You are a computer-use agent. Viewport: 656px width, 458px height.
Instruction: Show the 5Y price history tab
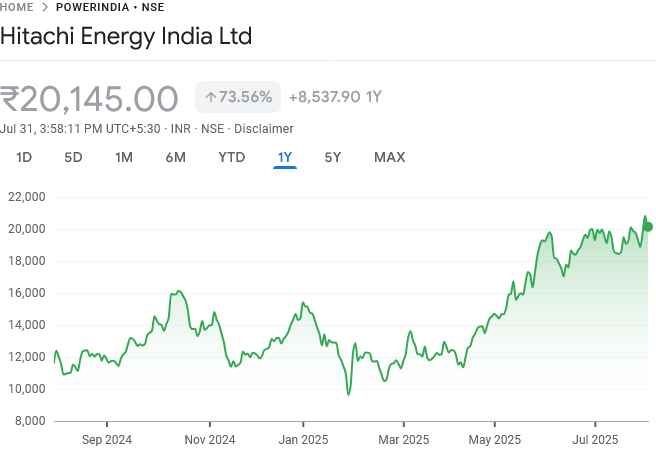333,157
